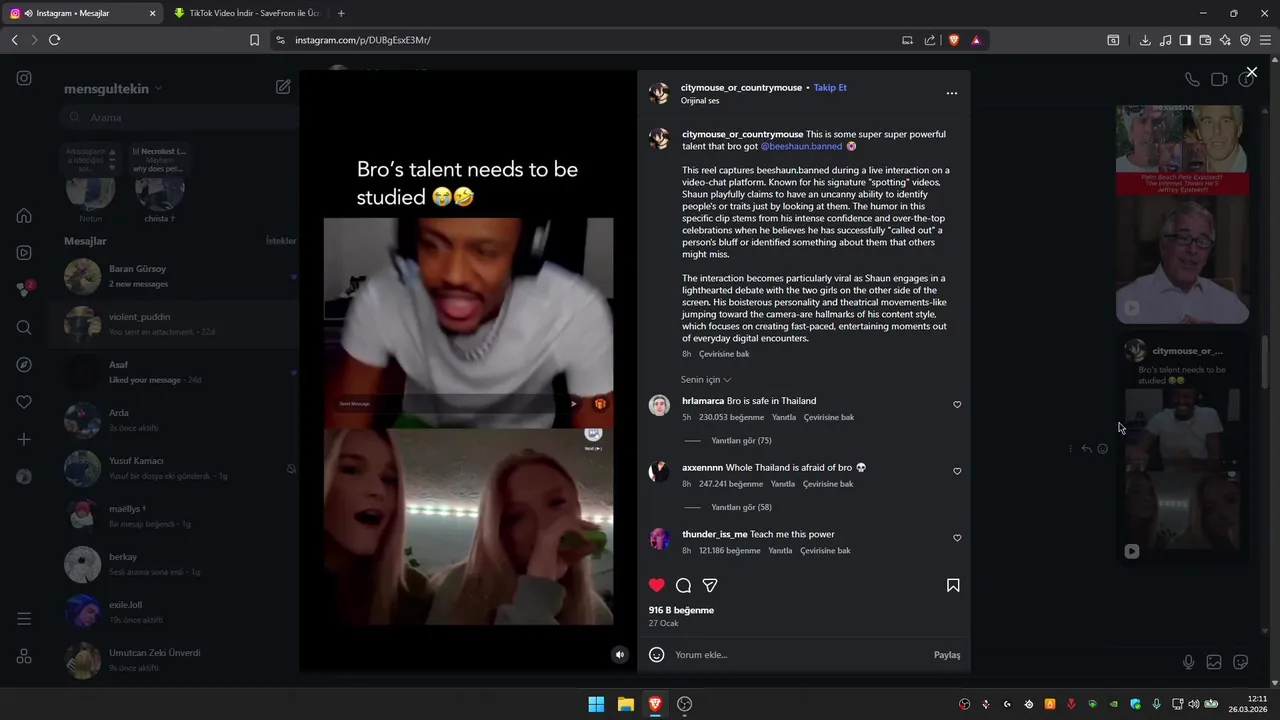Create new post with plus icon
Viewport: 1280px width, 720px height.
click(x=24, y=439)
